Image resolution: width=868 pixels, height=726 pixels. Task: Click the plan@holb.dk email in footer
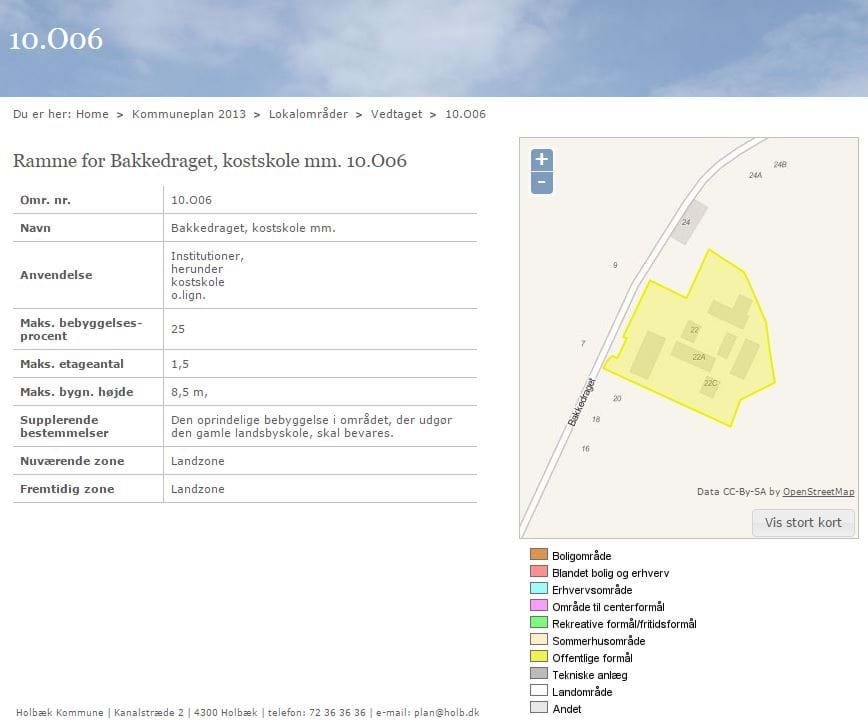(448, 713)
